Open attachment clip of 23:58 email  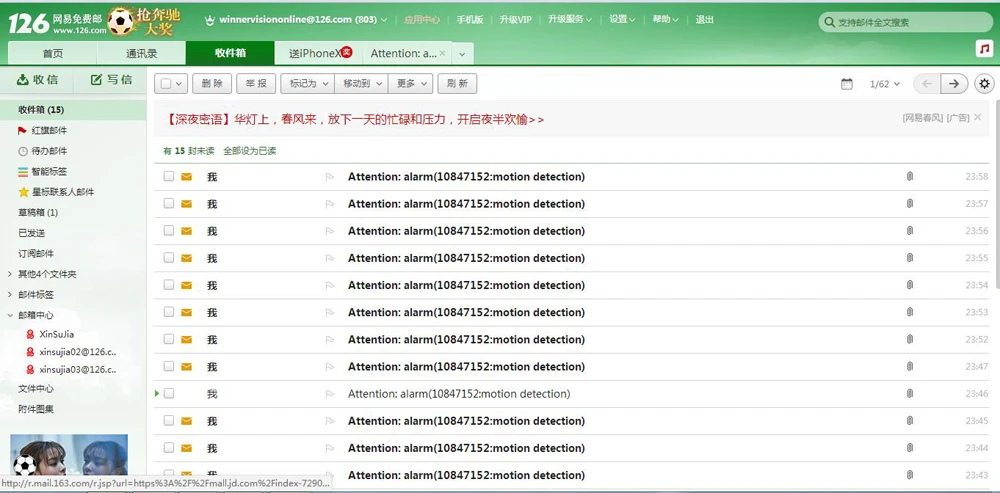click(910, 177)
